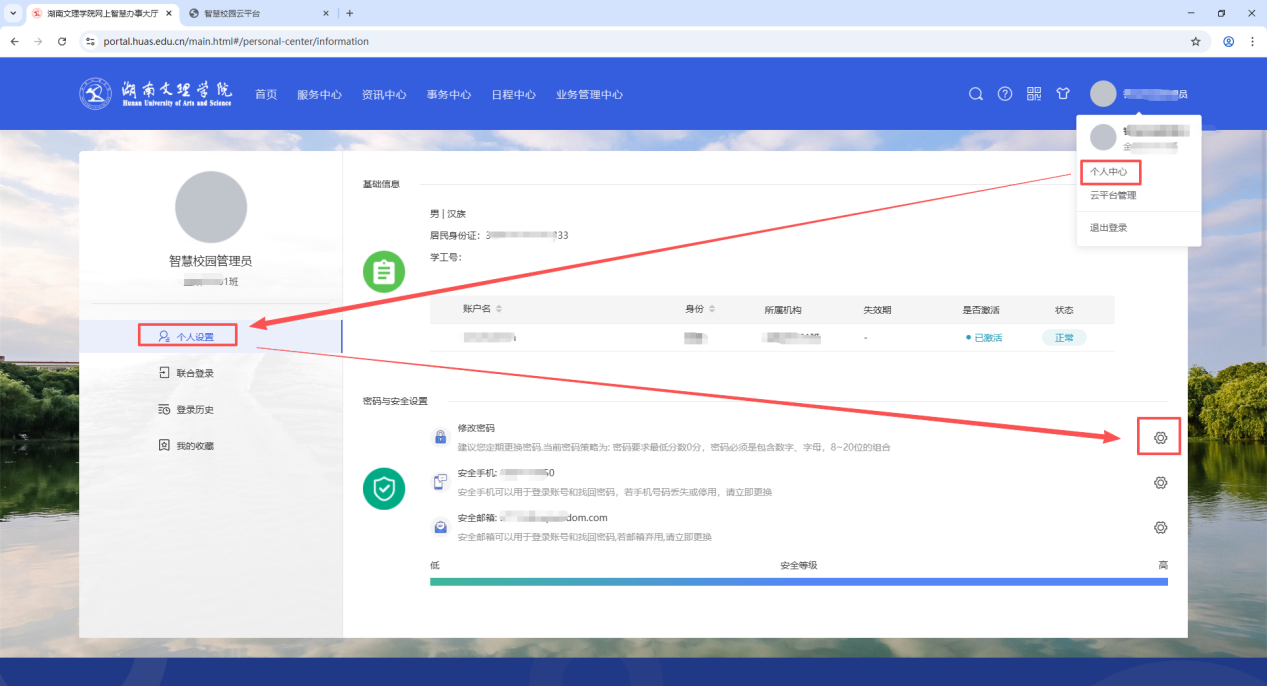Viewport: 1267px width, 686px height.
Task: Open 服务中心 in the top navigation
Action: (x=319, y=95)
